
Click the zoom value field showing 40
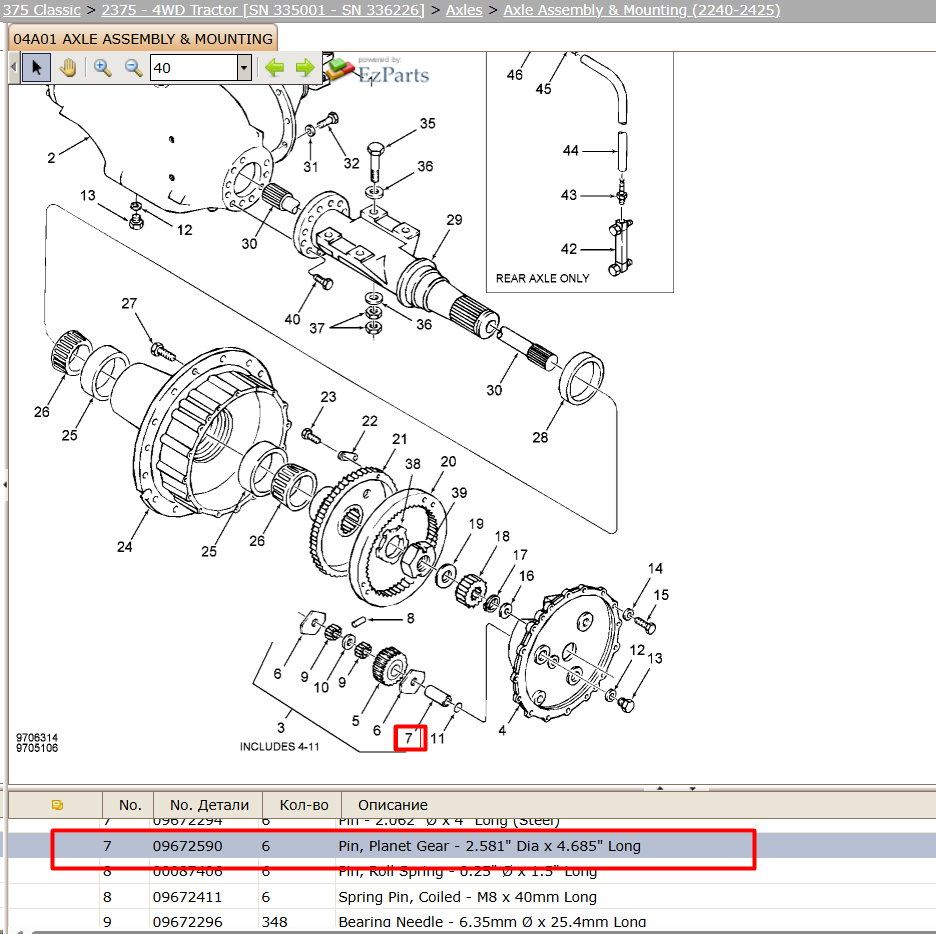click(x=193, y=67)
